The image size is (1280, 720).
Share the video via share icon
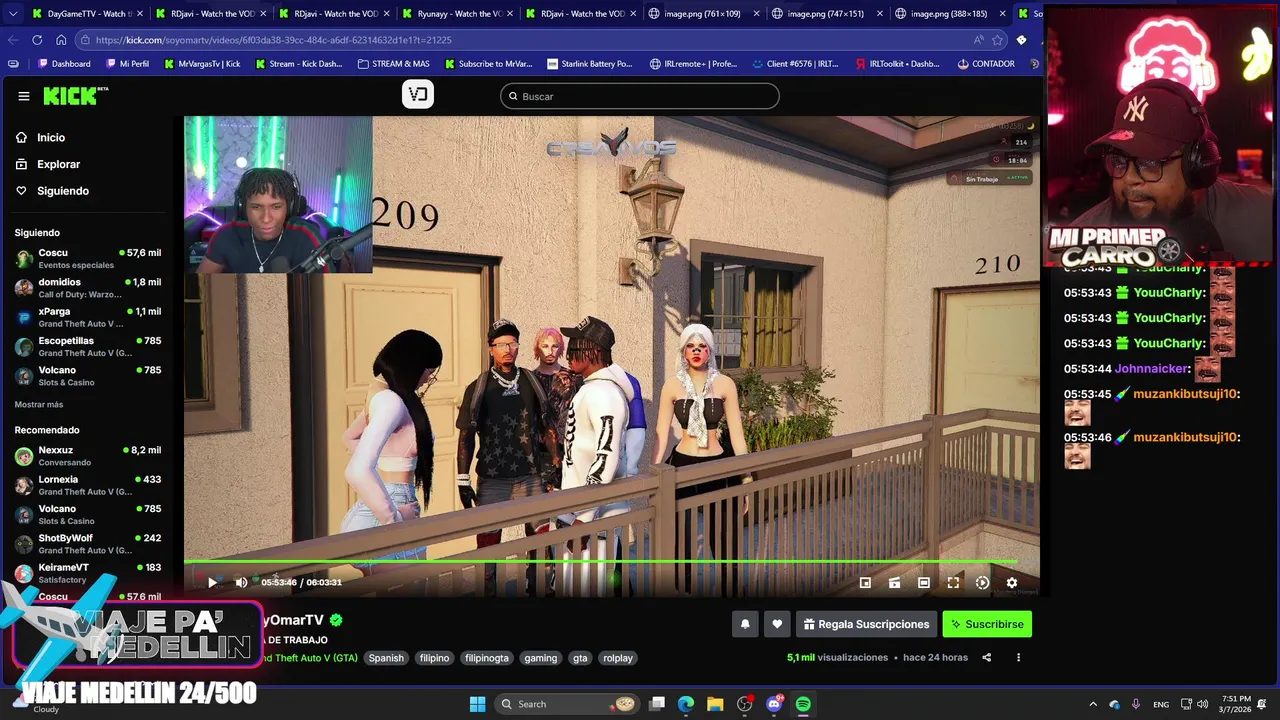[987, 658]
